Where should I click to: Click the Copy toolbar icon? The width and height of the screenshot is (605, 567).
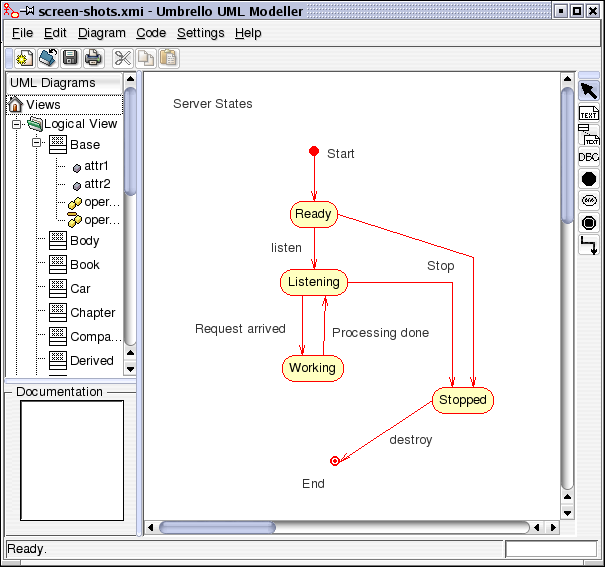click(x=145, y=58)
